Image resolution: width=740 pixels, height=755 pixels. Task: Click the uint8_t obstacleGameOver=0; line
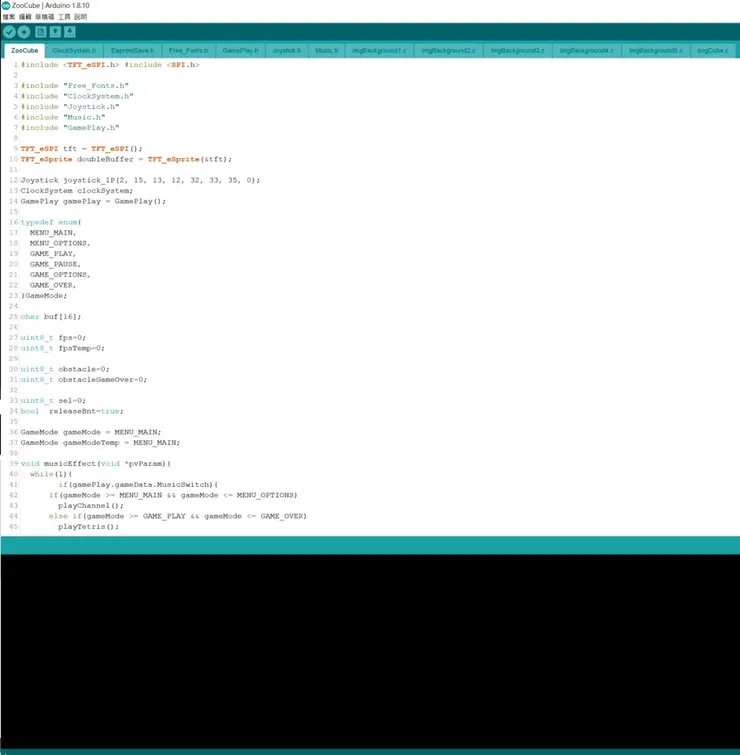pyautogui.click(x=84, y=380)
